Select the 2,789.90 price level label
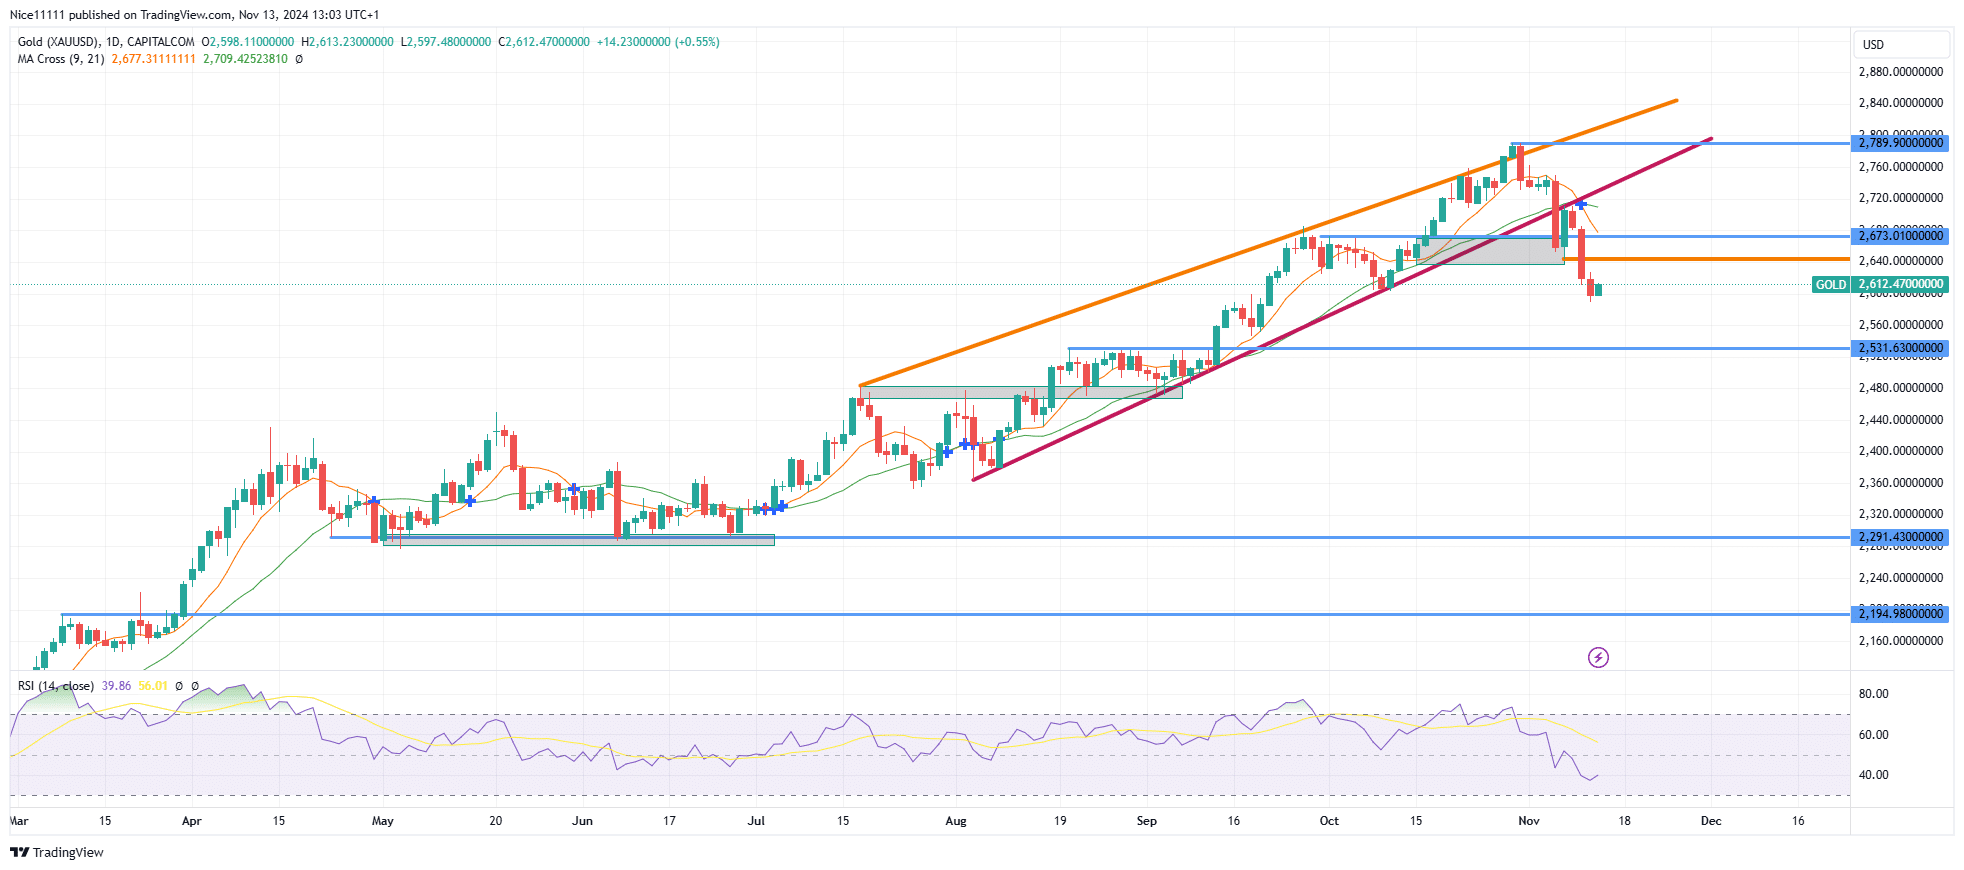The width and height of the screenshot is (1964, 870). pyautogui.click(x=1901, y=143)
